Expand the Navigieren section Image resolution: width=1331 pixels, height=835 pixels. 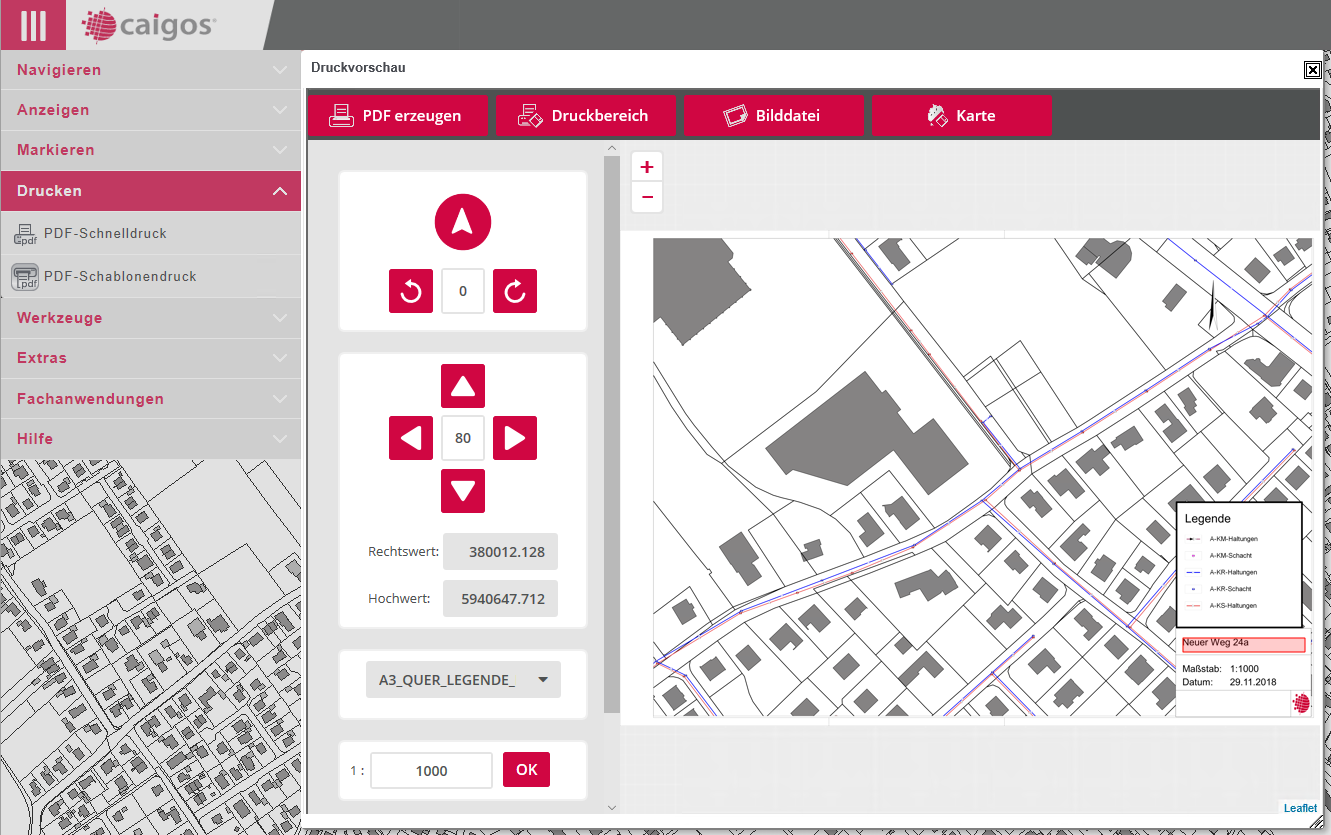[150, 70]
